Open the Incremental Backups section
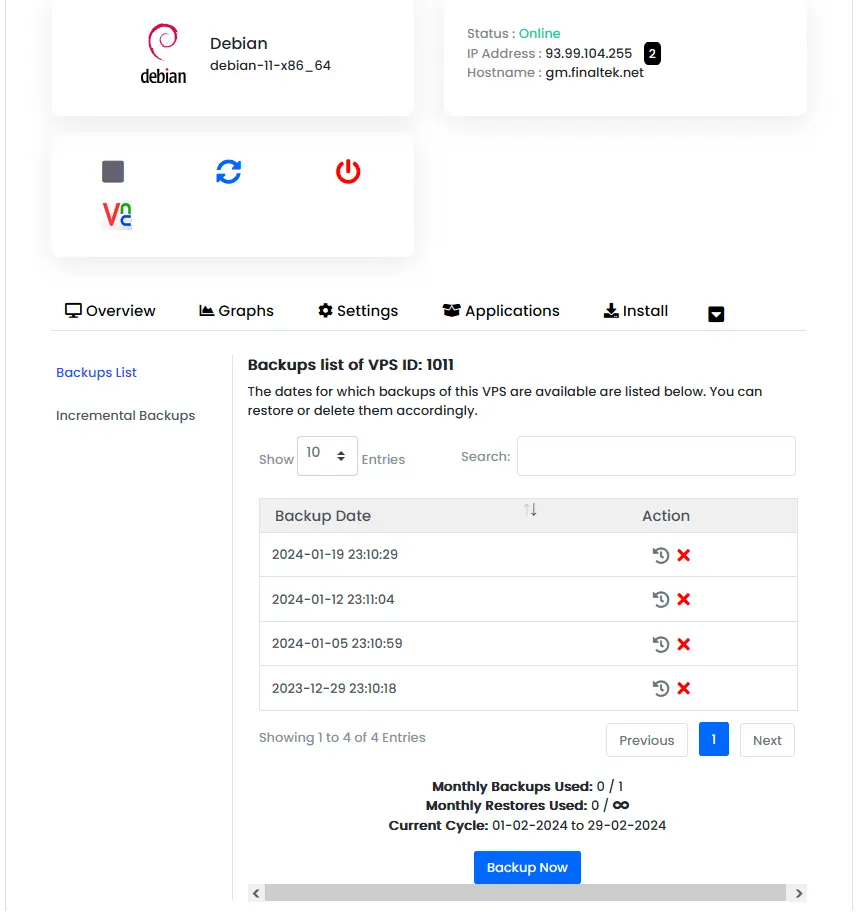The width and height of the screenshot is (859, 914). point(125,415)
